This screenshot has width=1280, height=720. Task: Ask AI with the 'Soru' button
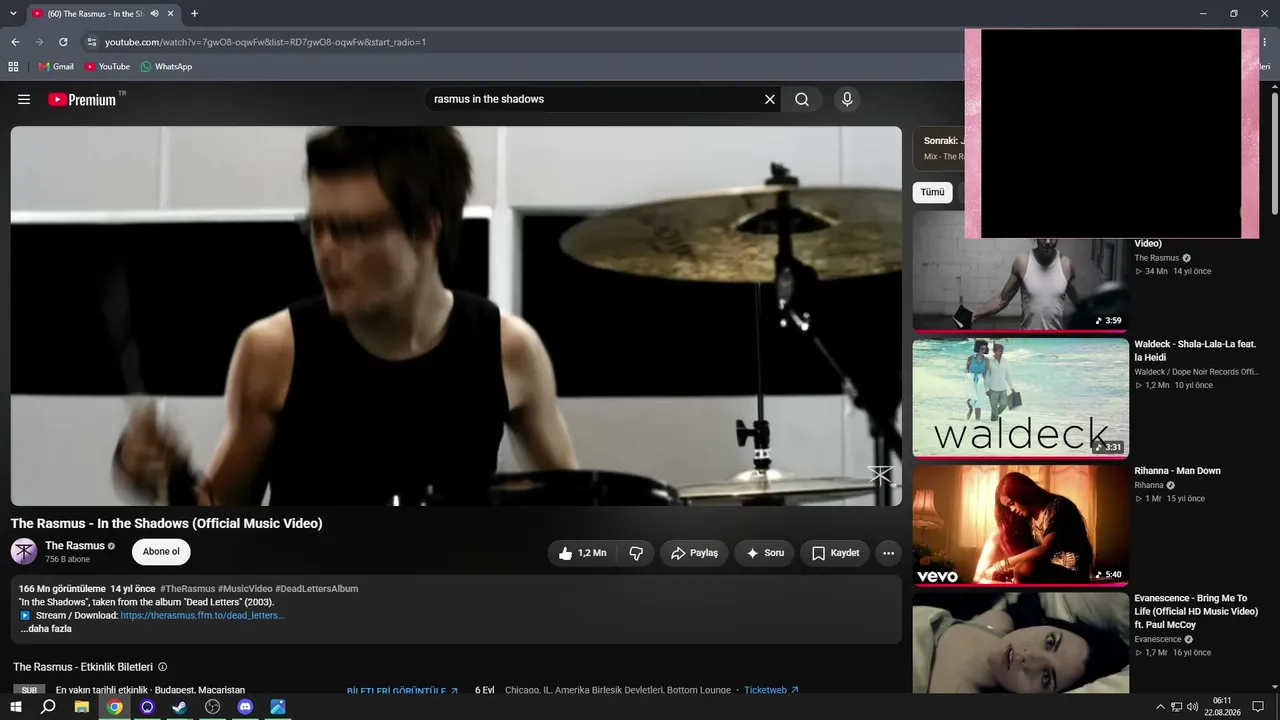765,553
